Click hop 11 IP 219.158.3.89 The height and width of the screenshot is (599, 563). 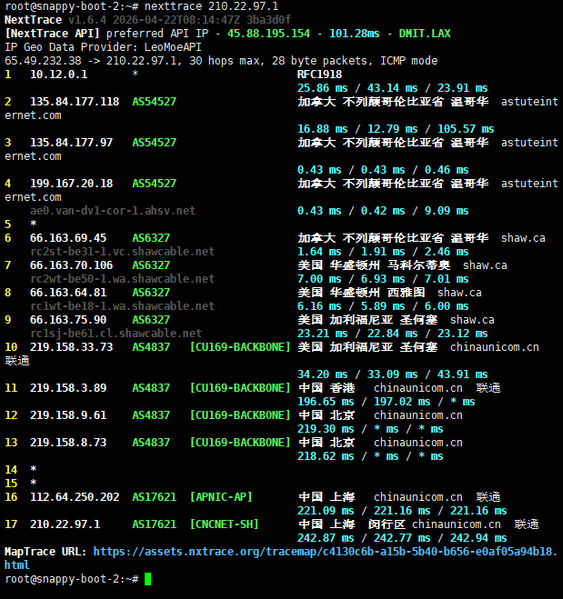tap(68, 388)
